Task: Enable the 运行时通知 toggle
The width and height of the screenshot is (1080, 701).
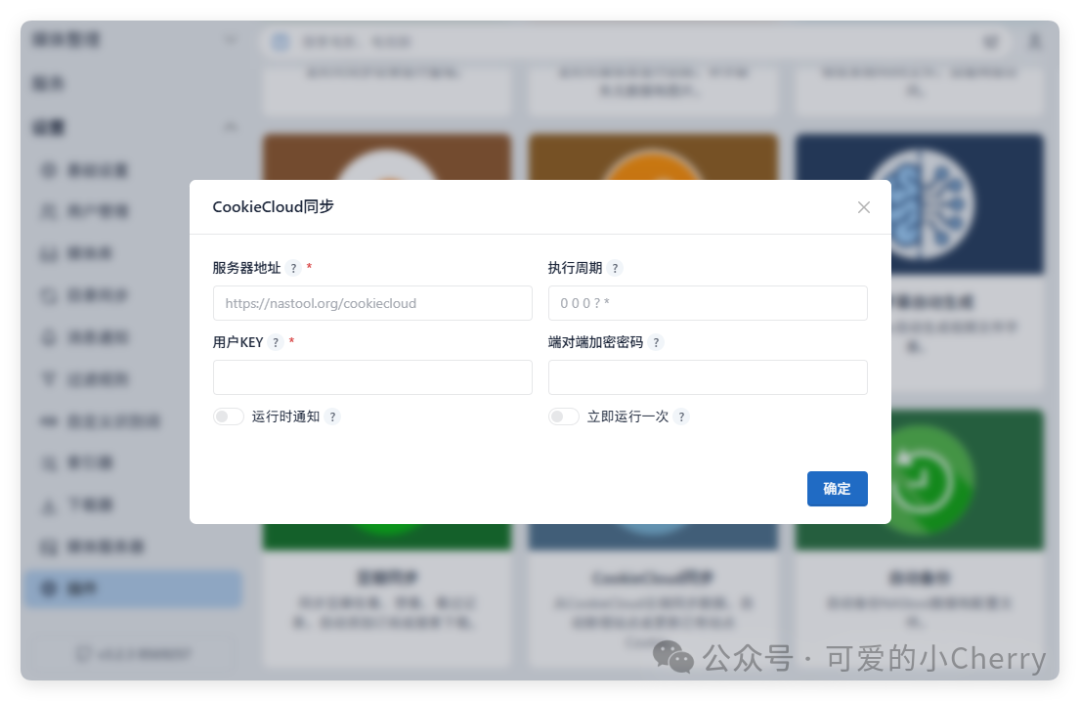Action: pyautogui.click(x=227, y=416)
